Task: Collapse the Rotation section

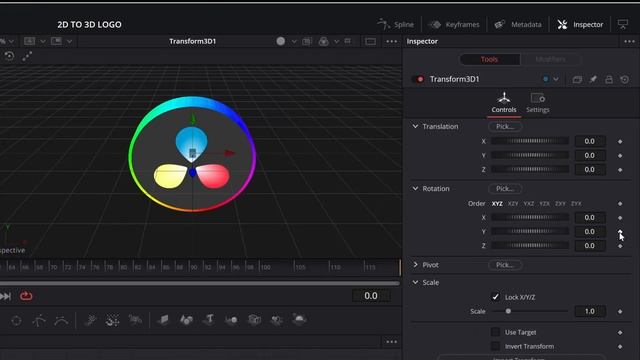Action: (x=415, y=189)
